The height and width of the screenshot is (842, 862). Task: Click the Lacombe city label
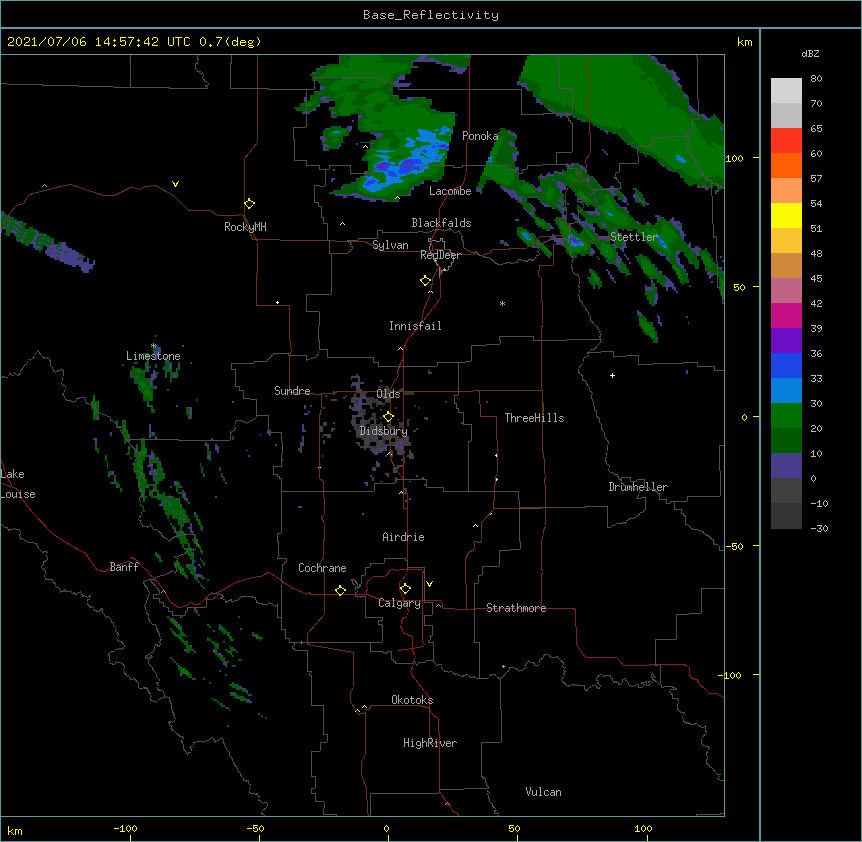[x=450, y=191]
